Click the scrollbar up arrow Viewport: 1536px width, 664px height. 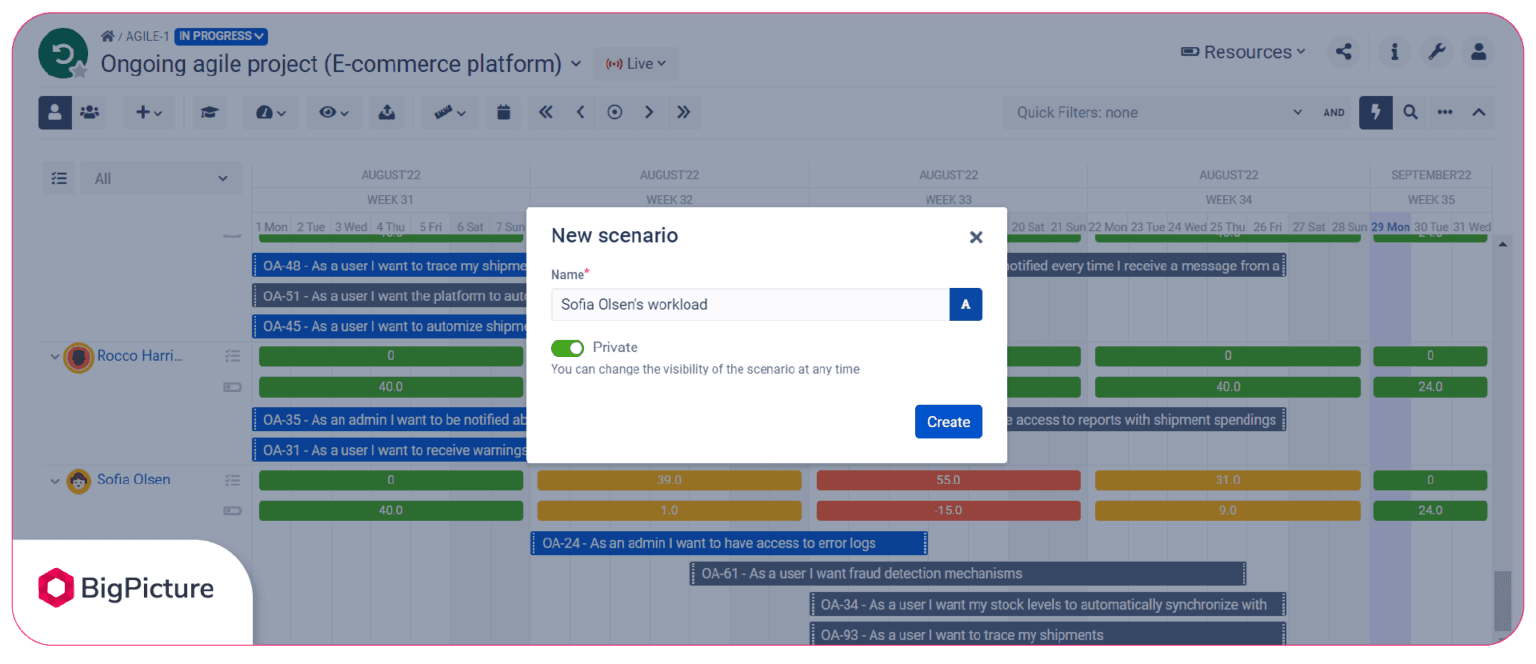point(1502,243)
